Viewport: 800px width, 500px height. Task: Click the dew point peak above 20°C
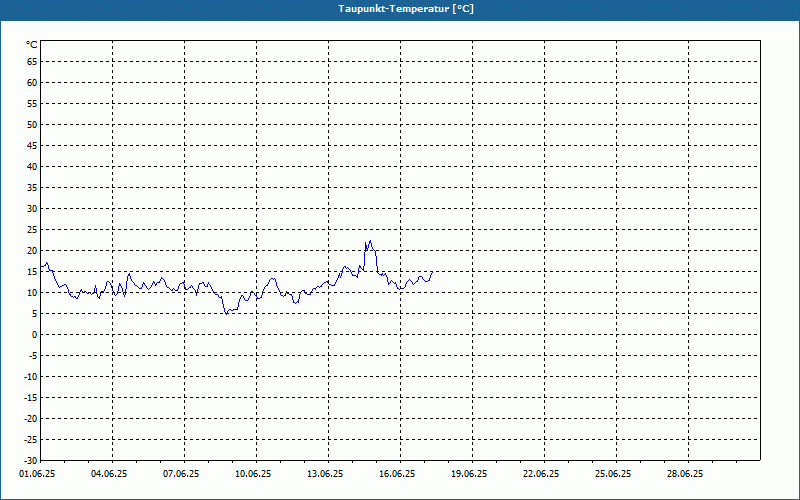click(370, 241)
